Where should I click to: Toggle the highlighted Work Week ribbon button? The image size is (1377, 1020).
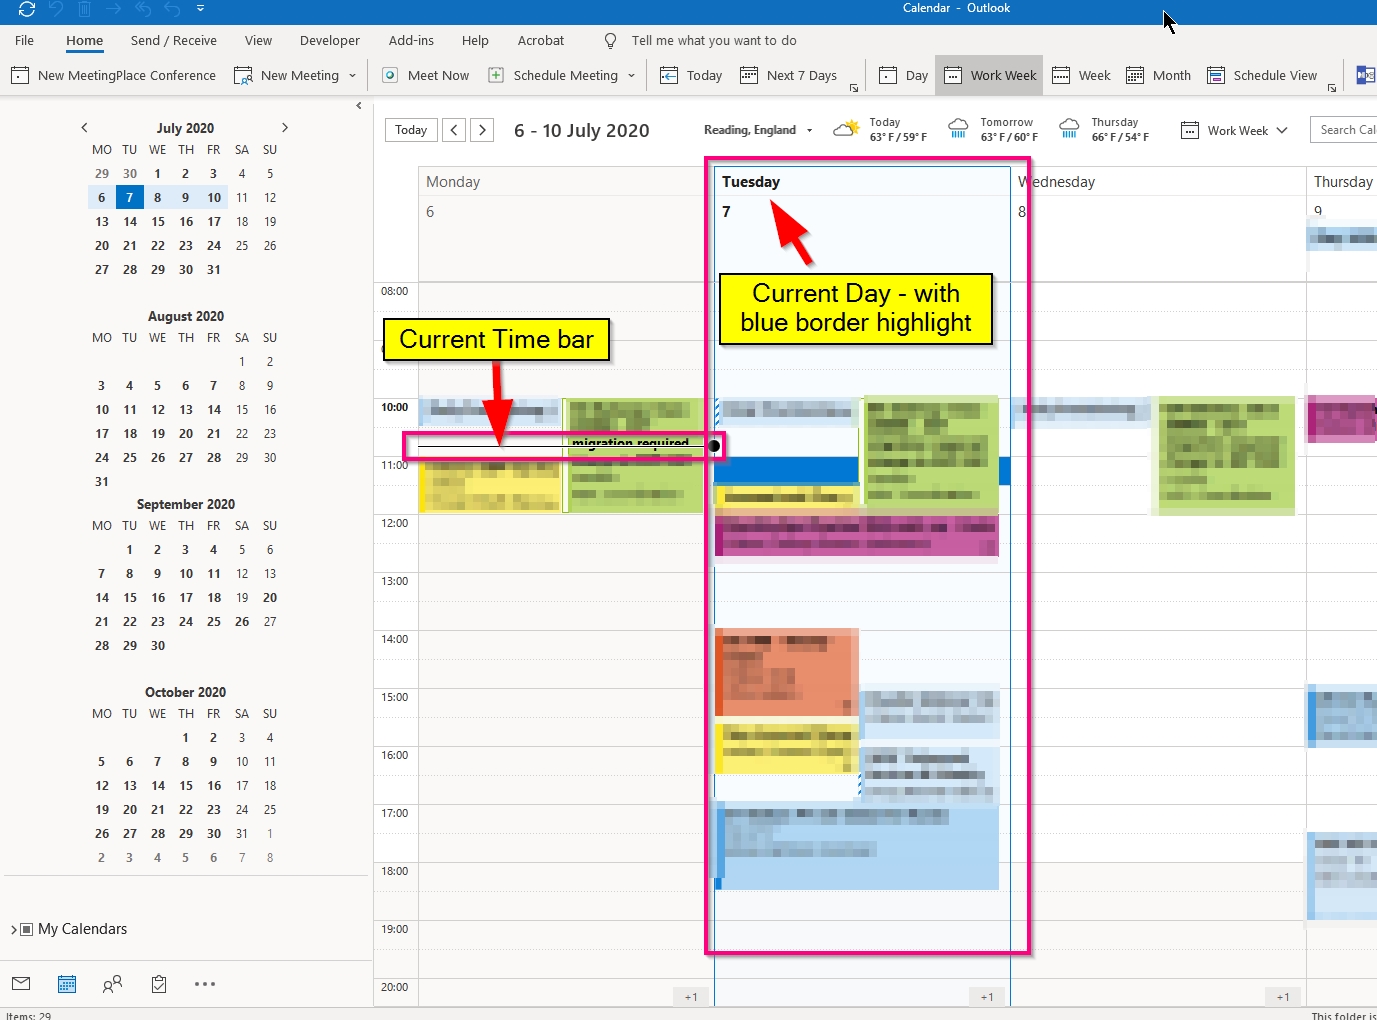(989, 76)
